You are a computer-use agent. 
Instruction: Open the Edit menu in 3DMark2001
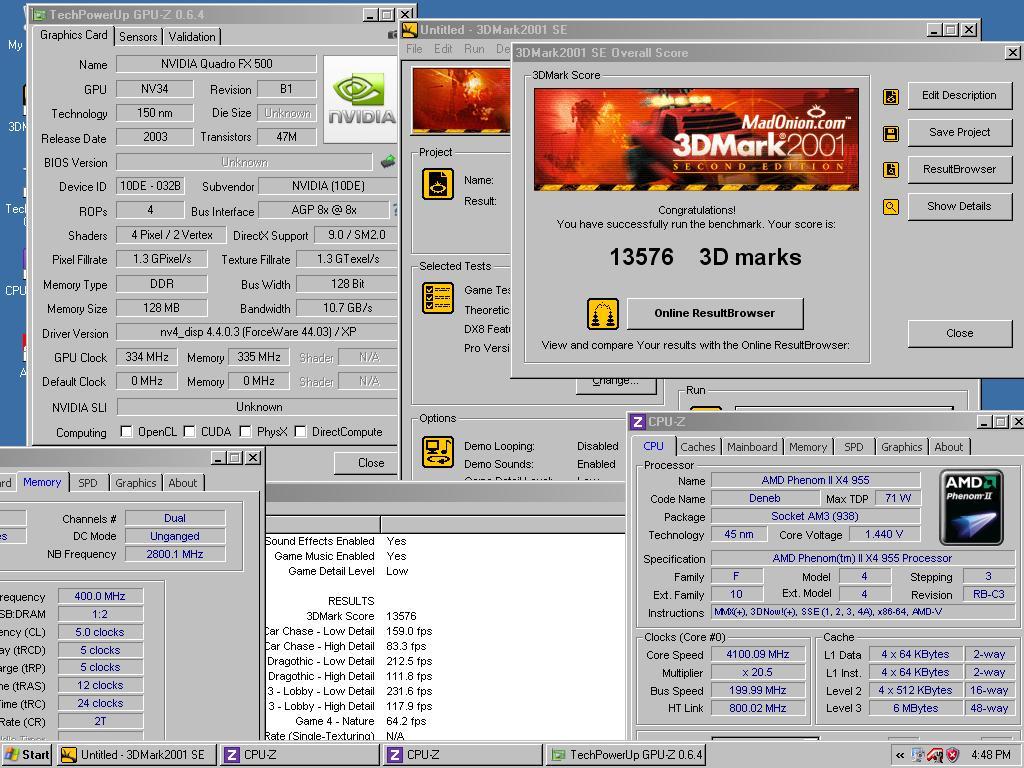443,49
